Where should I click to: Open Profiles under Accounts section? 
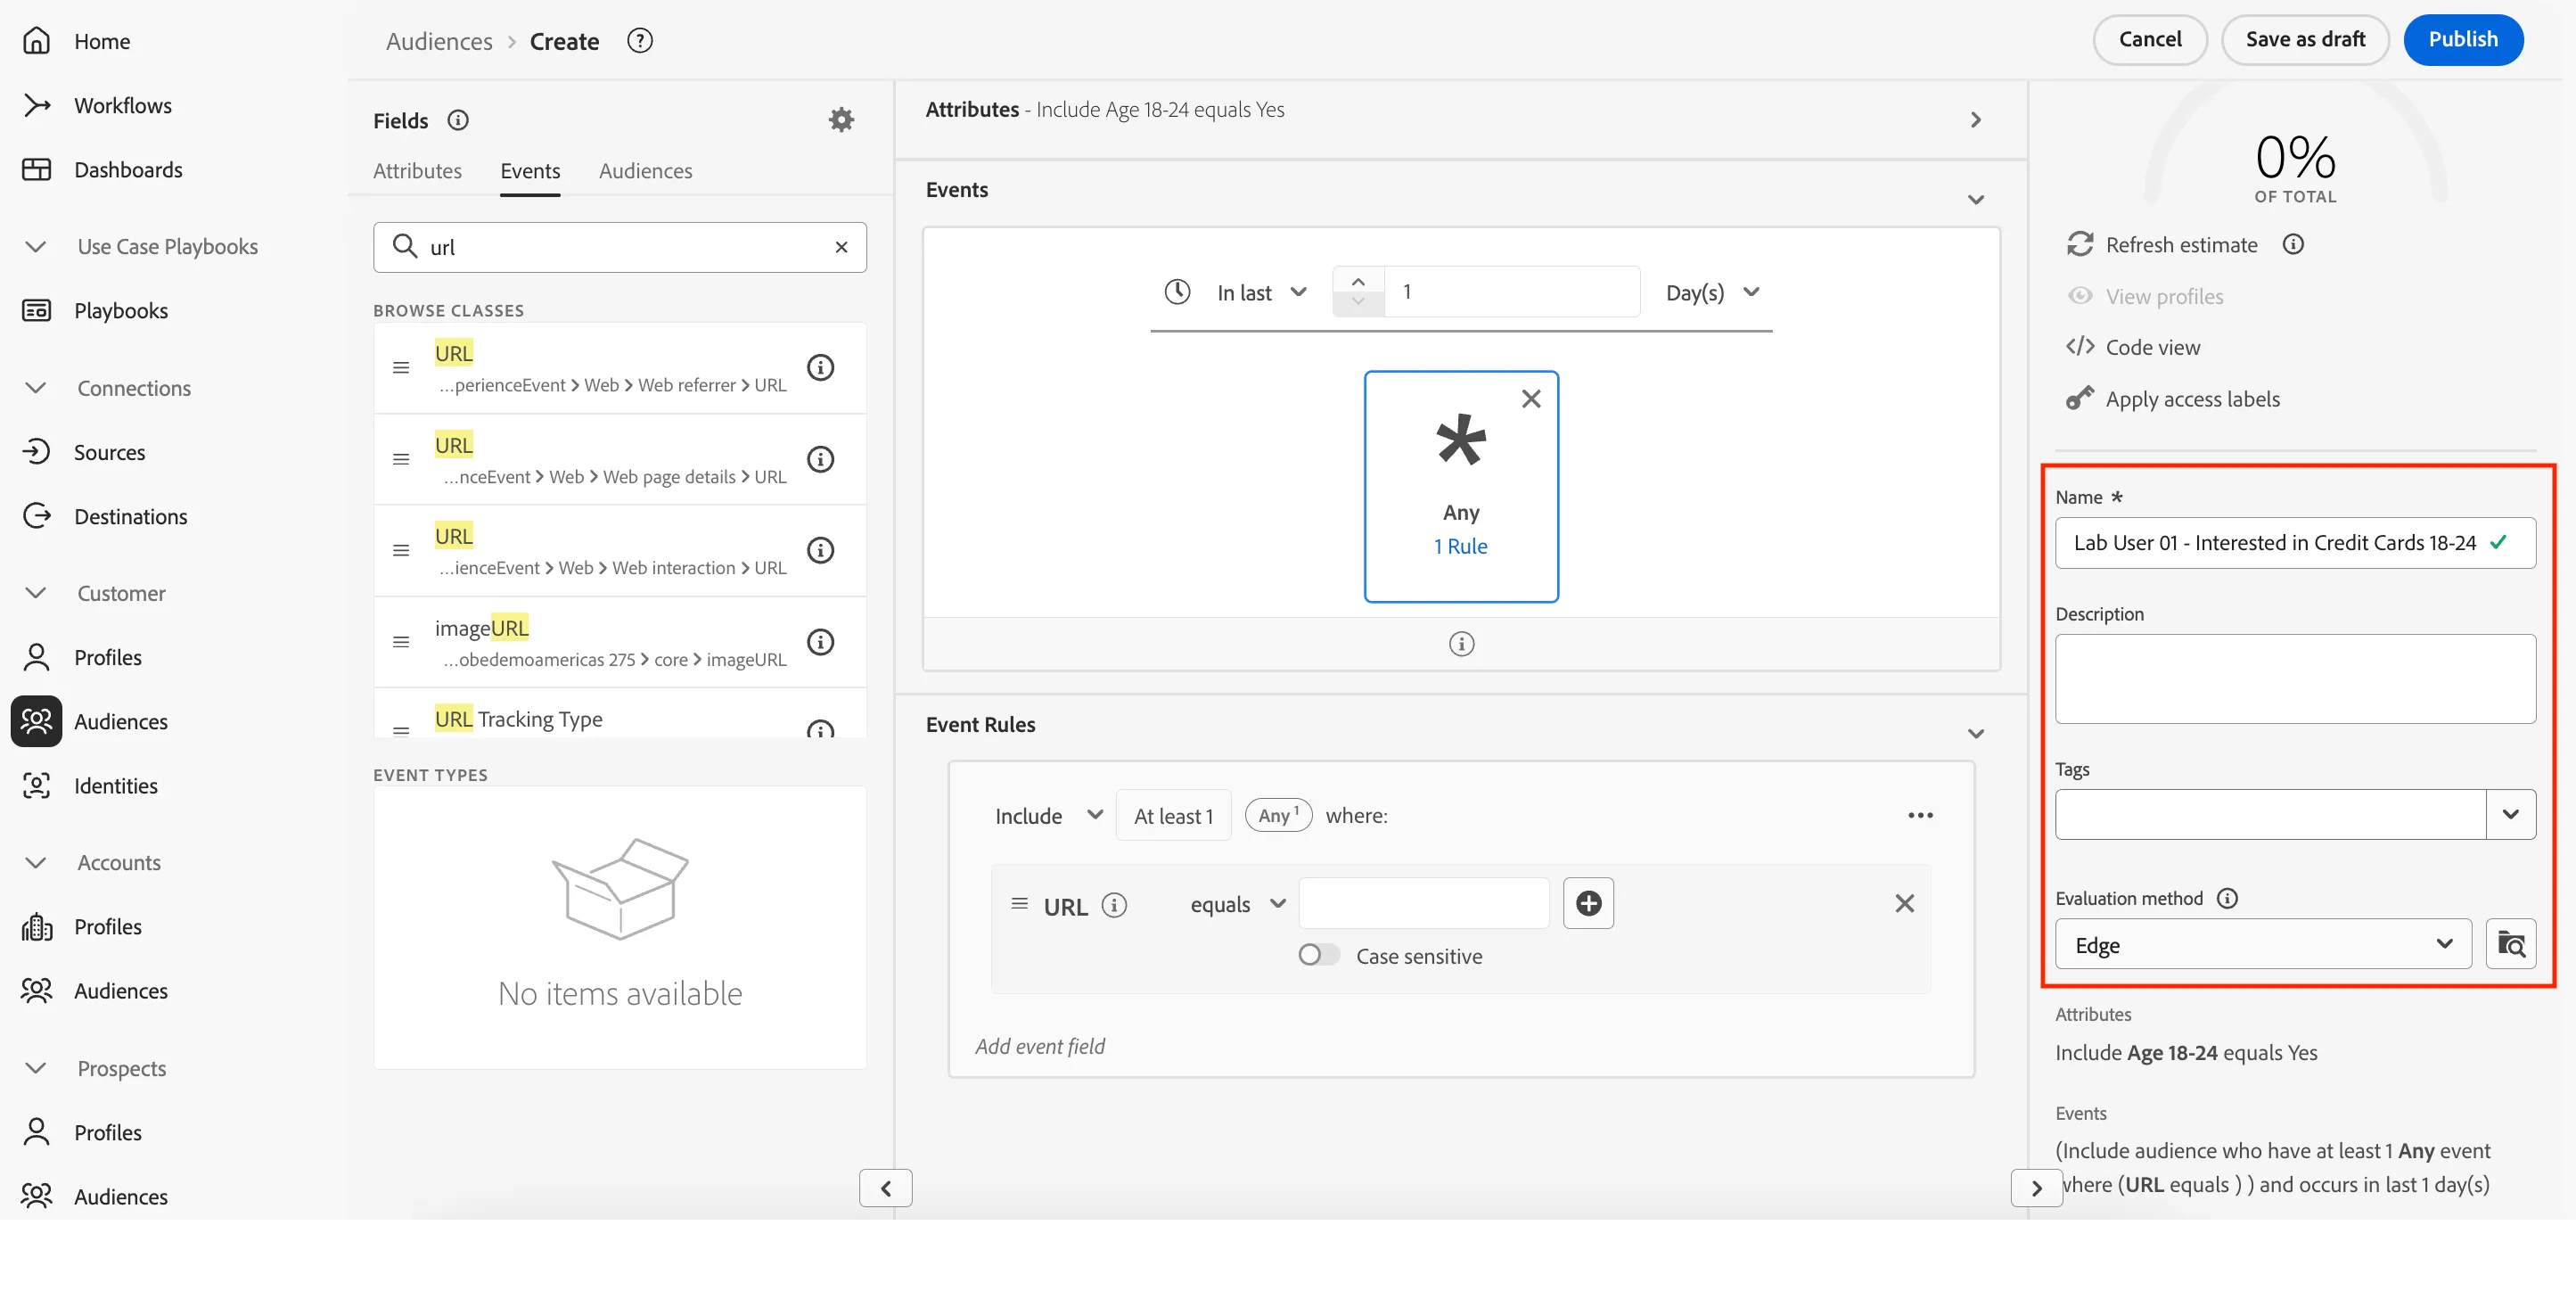coord(82,926)
